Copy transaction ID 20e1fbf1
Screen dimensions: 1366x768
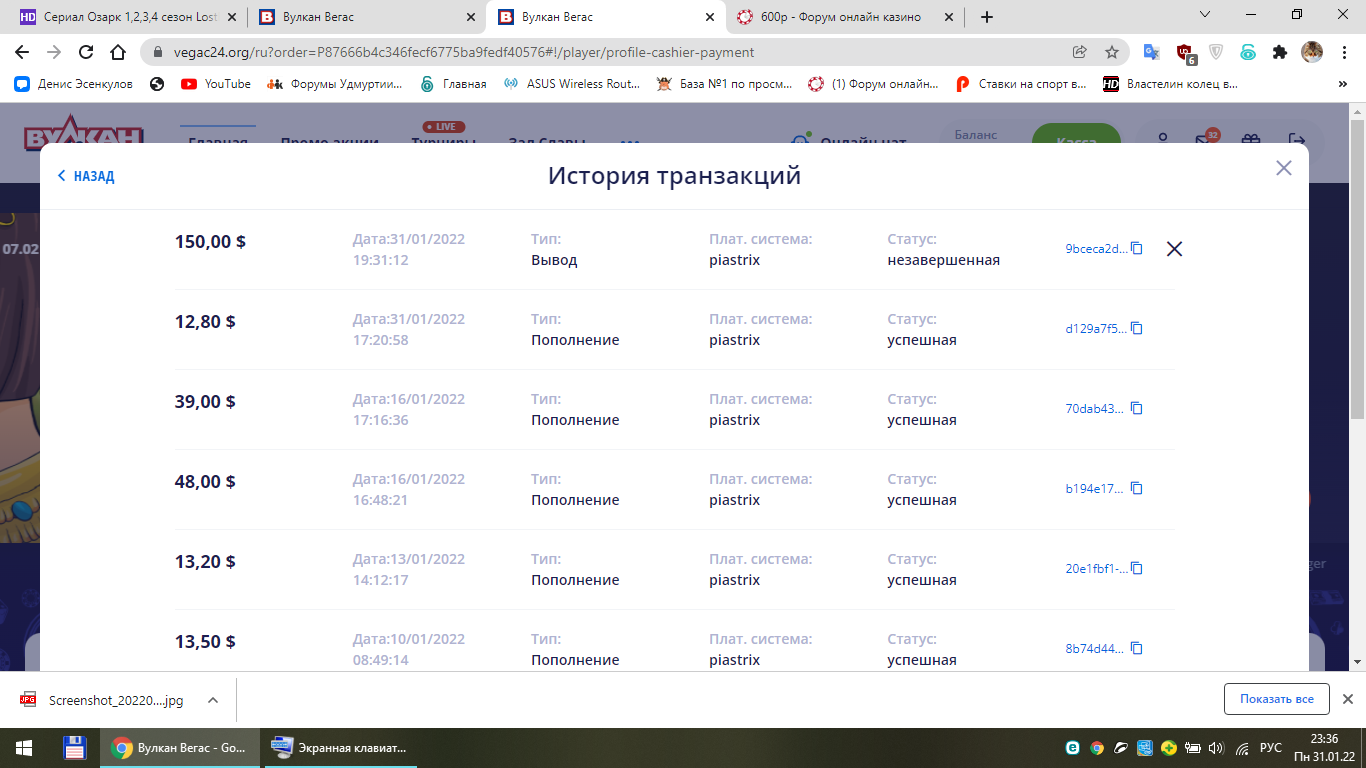coord(1136,568)
